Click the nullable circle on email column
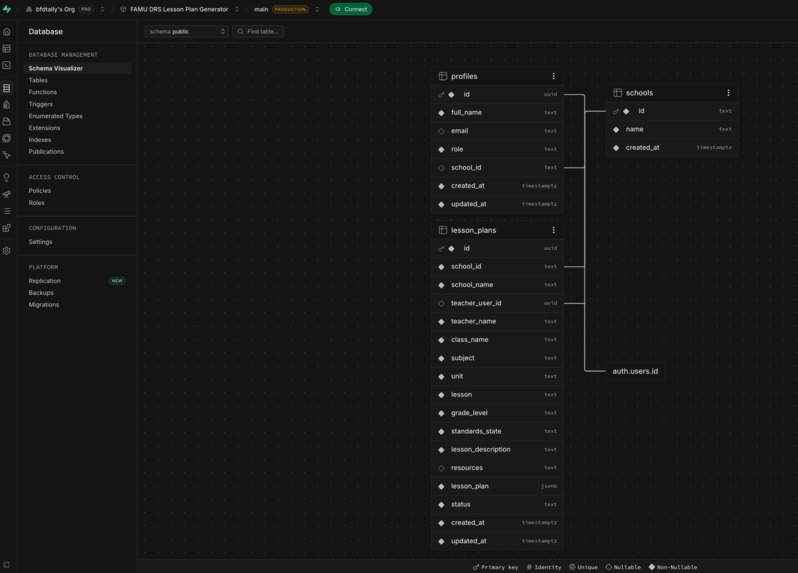The width and height of the screenshot is (798, 573). pos(441,131)
